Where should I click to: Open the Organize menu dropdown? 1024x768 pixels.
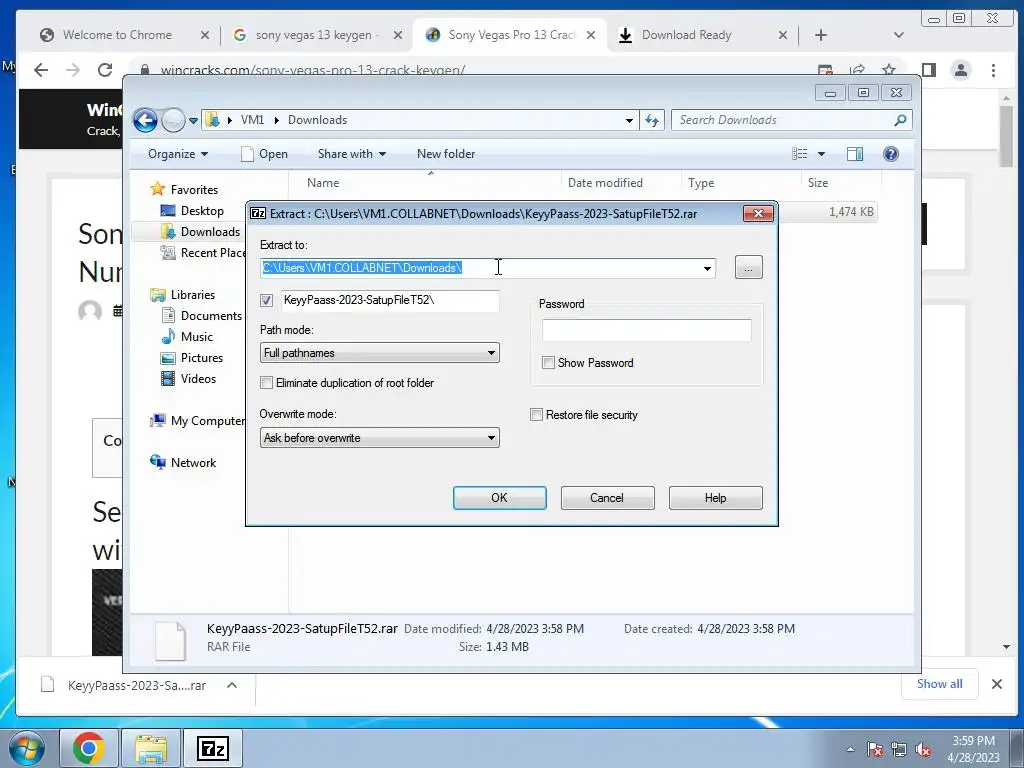click(178, 154)
